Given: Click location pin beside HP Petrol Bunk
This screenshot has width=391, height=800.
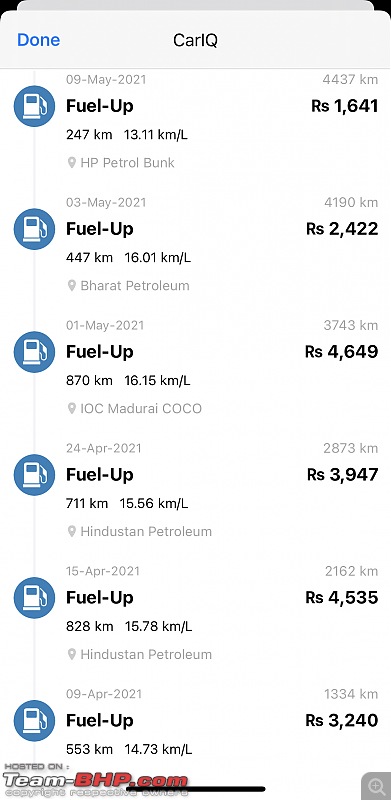Looking at the screenshot, I should tap(72, 163).
